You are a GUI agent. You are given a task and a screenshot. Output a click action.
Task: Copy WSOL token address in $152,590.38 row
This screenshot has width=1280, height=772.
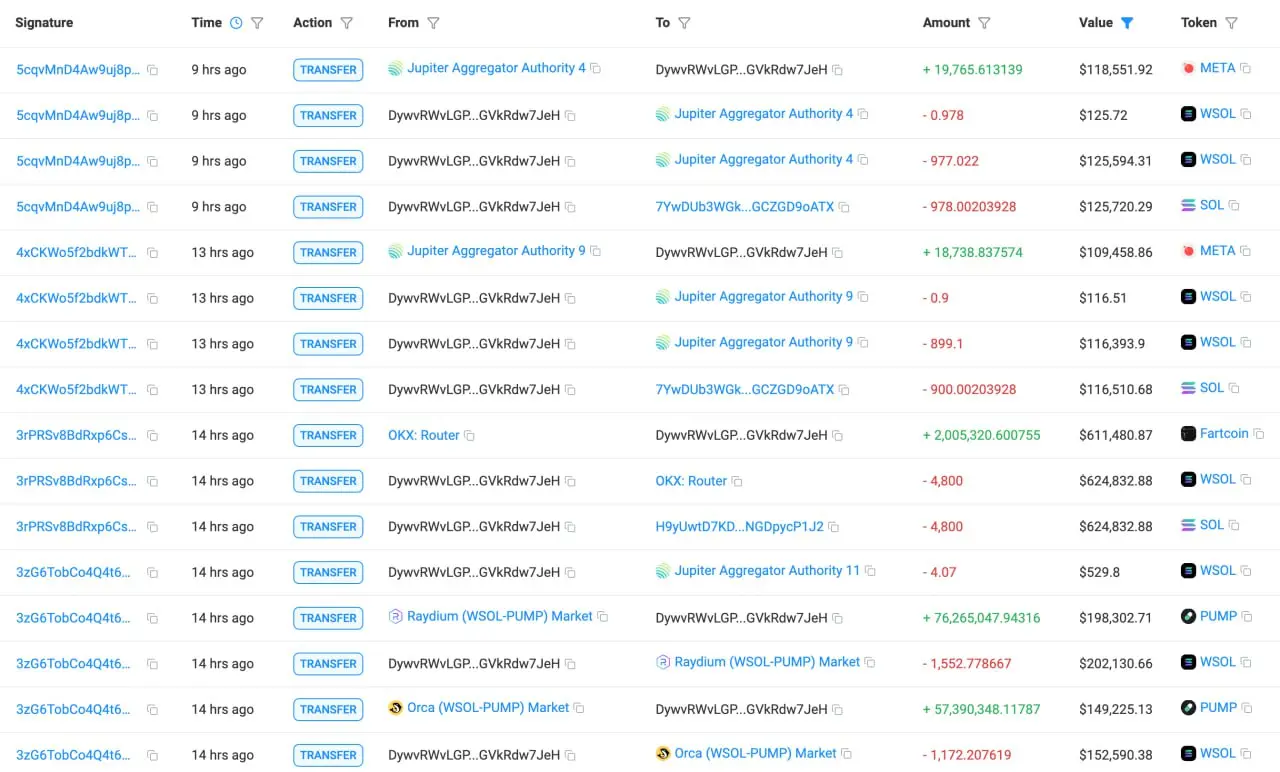tap(1246, 754)
